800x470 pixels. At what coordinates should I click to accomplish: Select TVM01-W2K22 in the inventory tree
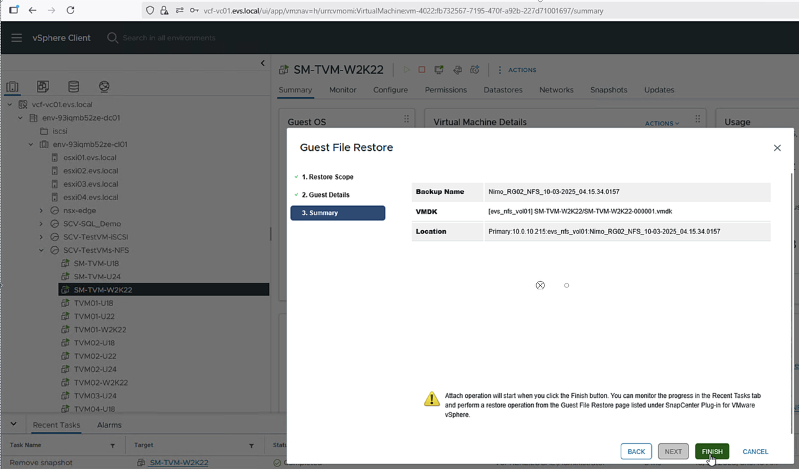(x=100, y=329)
